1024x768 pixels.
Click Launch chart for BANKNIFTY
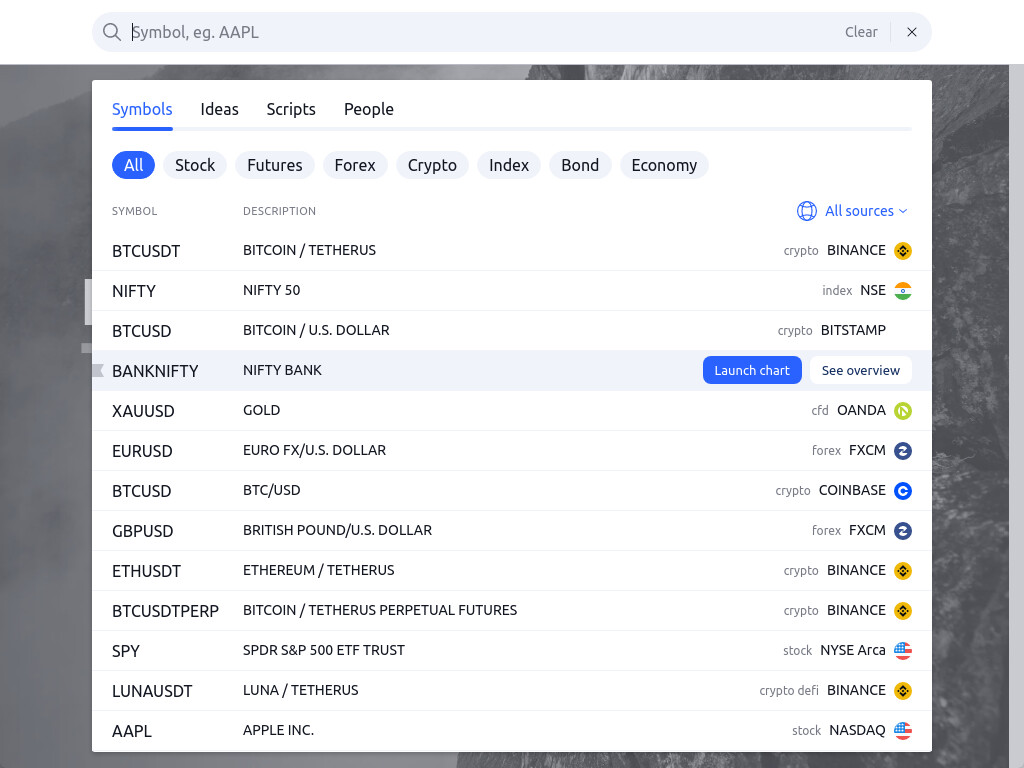pyautogui.click(x=752, y=370)
